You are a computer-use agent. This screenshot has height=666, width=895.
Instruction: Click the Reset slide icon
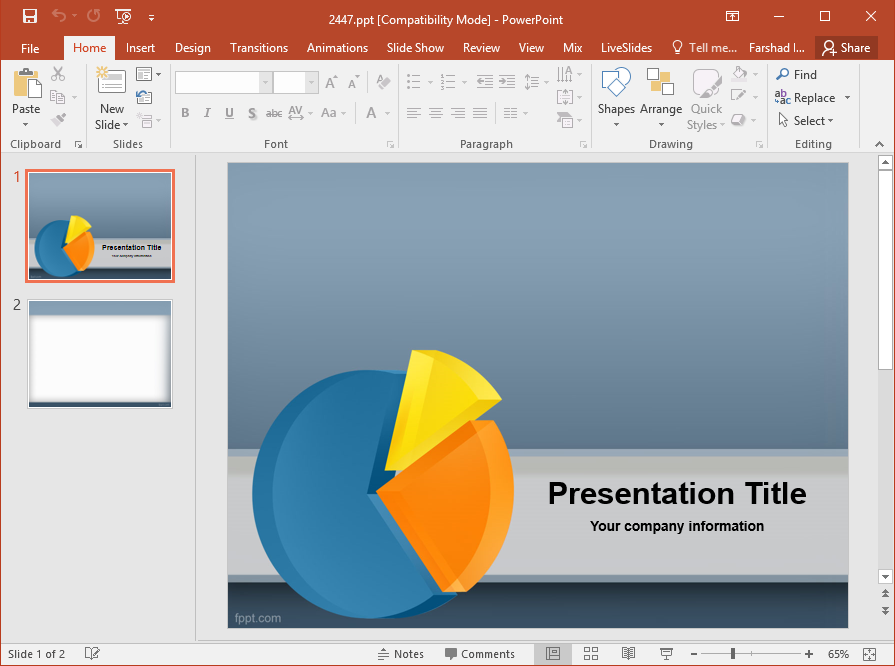[144, 97]
